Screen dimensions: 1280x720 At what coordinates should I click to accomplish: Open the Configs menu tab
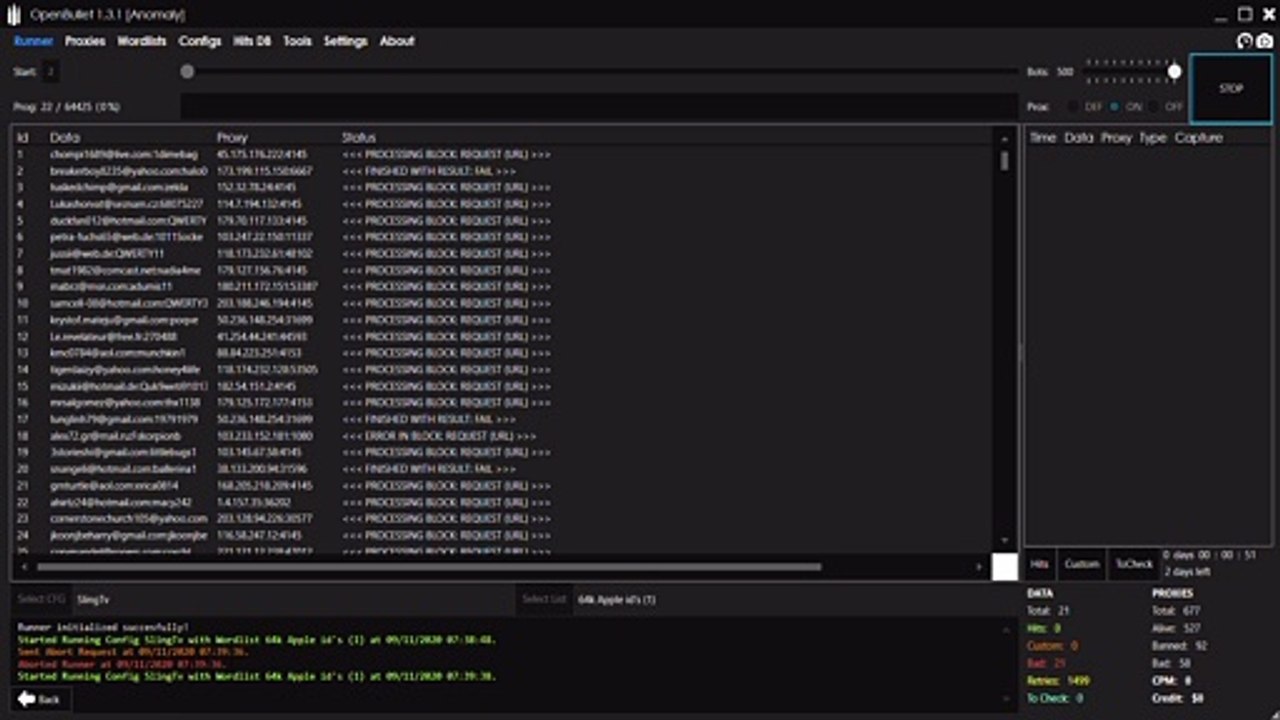pyautogui.click(x=200, y=41)
